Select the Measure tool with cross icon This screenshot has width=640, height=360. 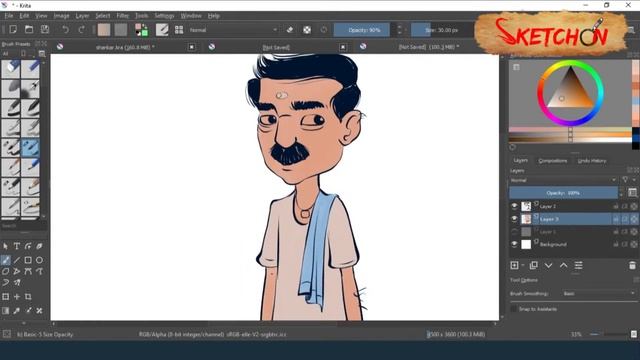tap(40, 311)
